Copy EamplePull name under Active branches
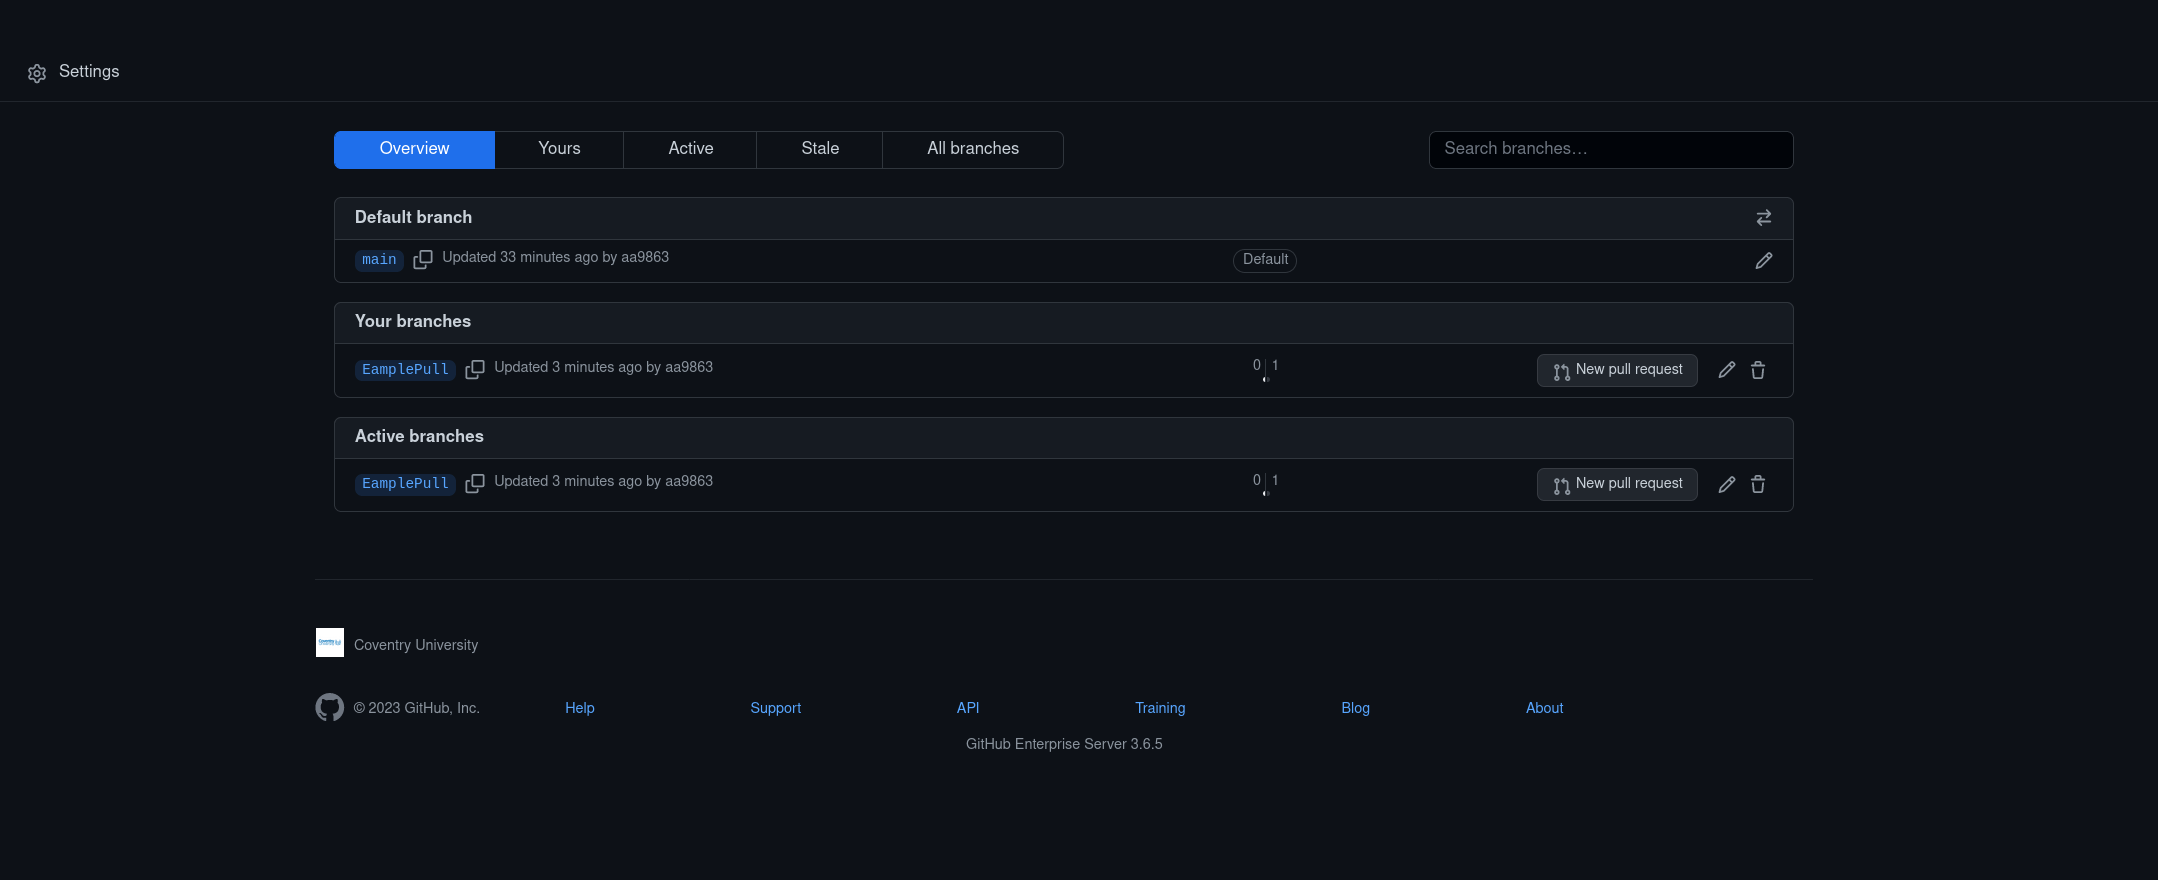2158x880 pixels. [475, 483]
